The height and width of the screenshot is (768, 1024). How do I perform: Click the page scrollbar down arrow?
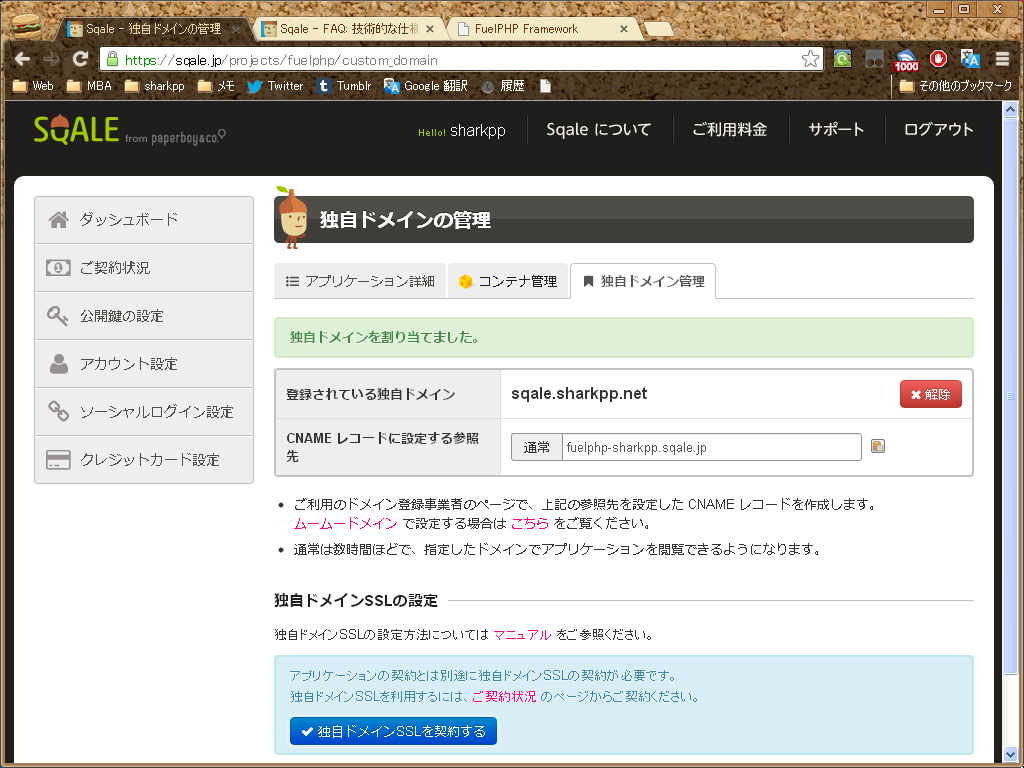(x=1010, y=754)
